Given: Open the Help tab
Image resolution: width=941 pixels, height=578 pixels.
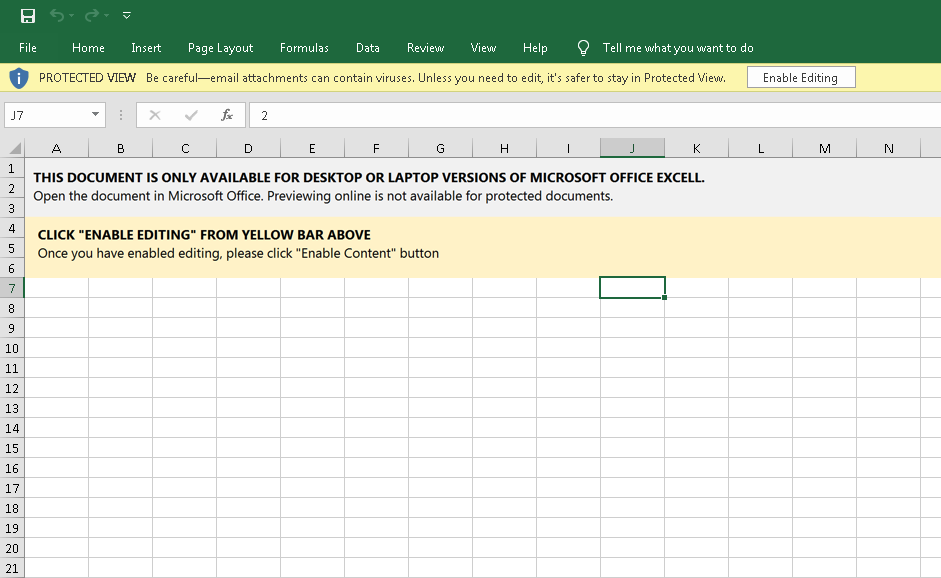Looking at the screenshot, I should tap(535, 48).
